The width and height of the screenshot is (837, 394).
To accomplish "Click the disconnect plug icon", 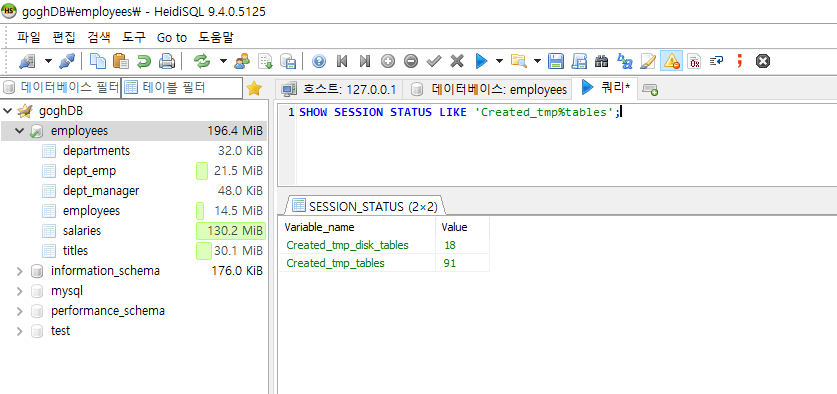I will (67, 61).
